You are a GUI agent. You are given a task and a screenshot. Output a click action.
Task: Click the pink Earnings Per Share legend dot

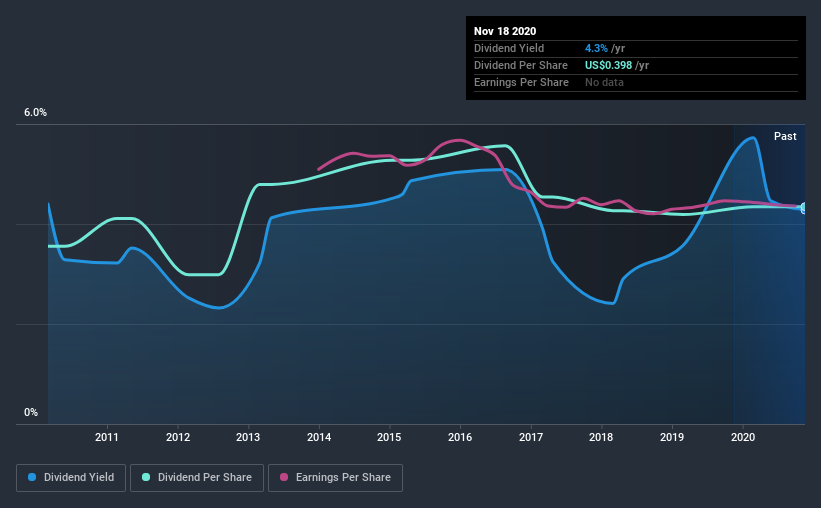click(284, 477)
